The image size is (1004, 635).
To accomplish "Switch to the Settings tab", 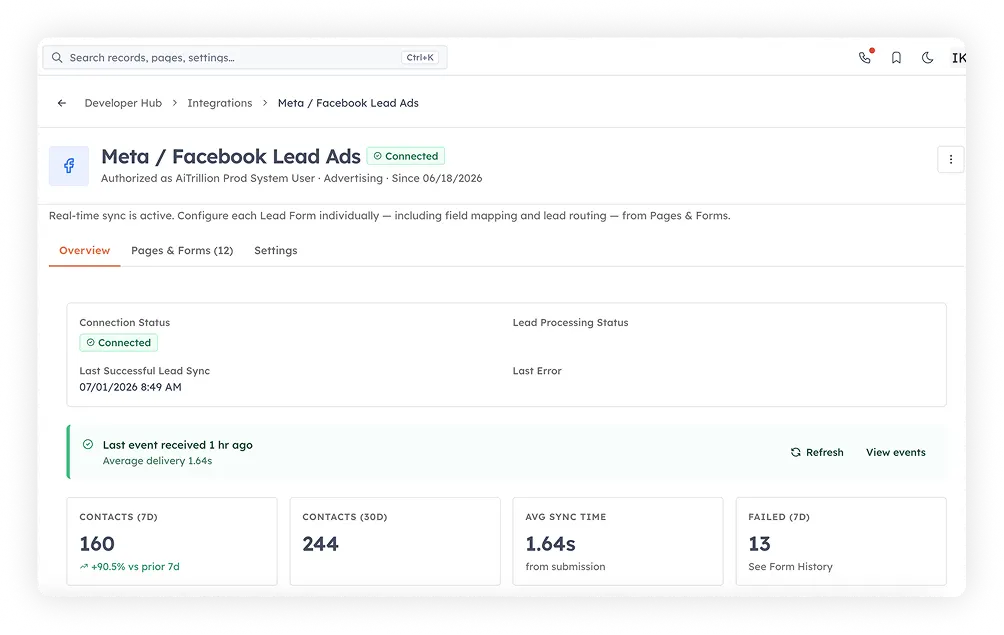I will (275, 250).
